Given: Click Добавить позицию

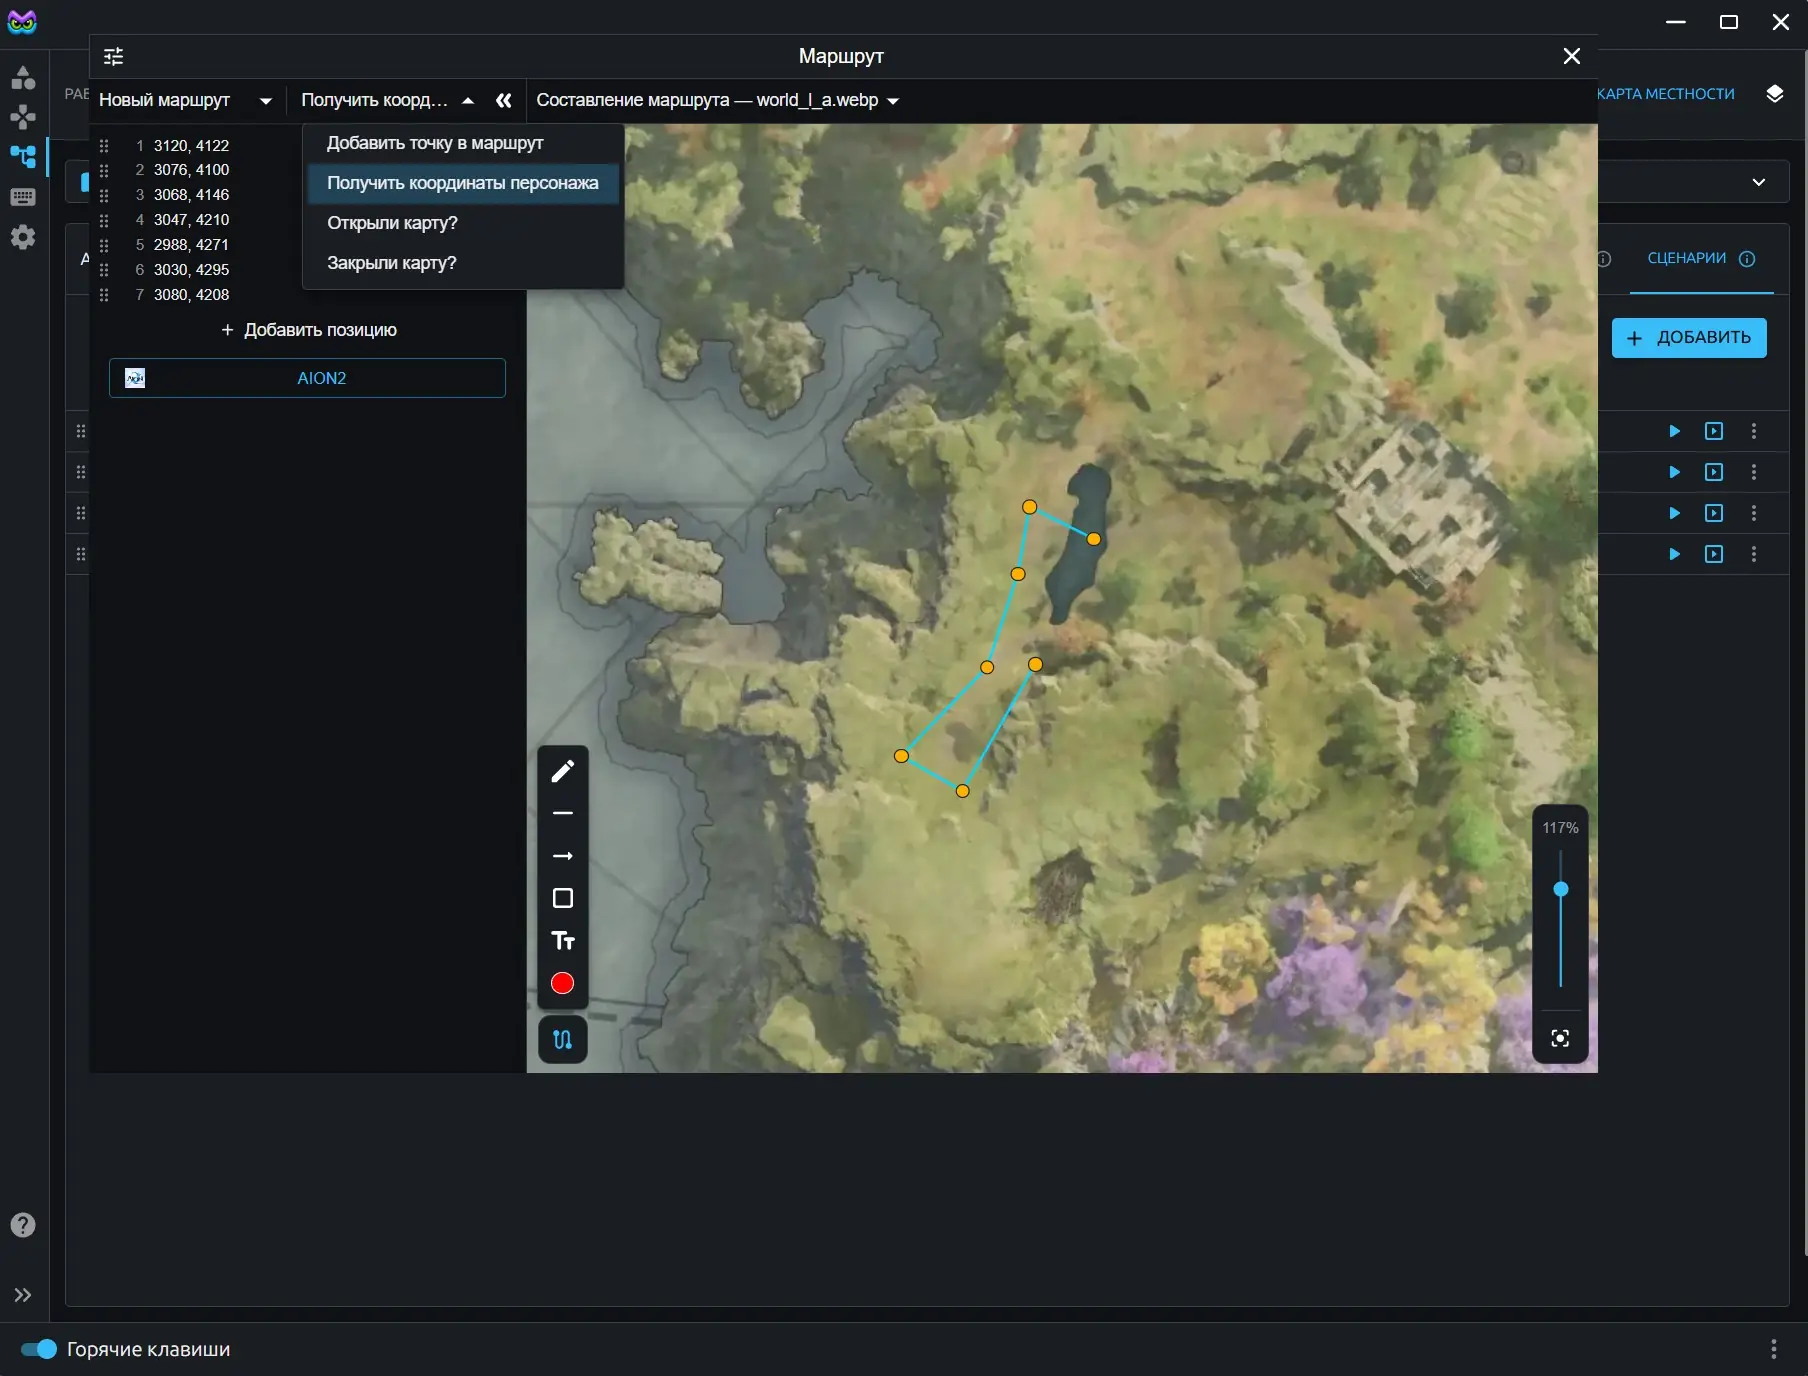Looking at the screenshot, I should [x=308, y=330].
